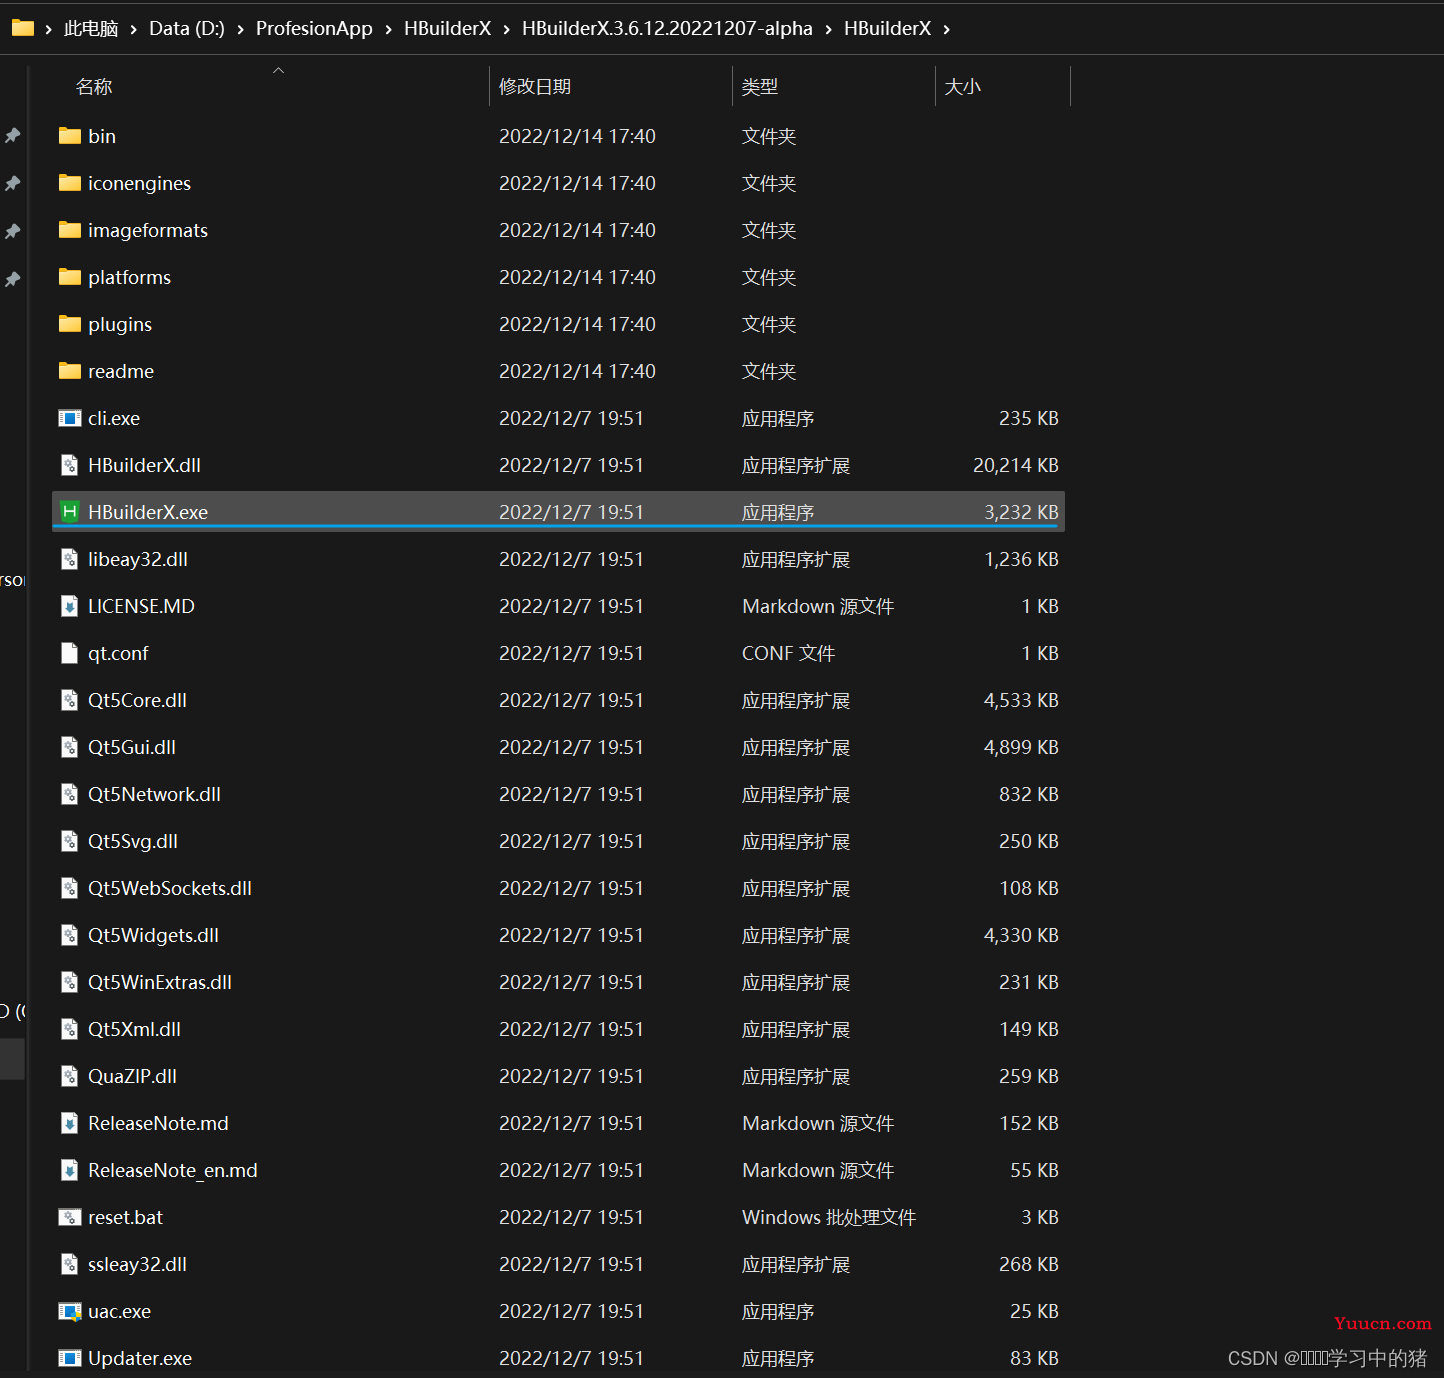The height and width of the screenshot is (1378, 1444).
Task: Expand chevron after ProfesionApp breadcrumb
Action: (x=388, y=29)
